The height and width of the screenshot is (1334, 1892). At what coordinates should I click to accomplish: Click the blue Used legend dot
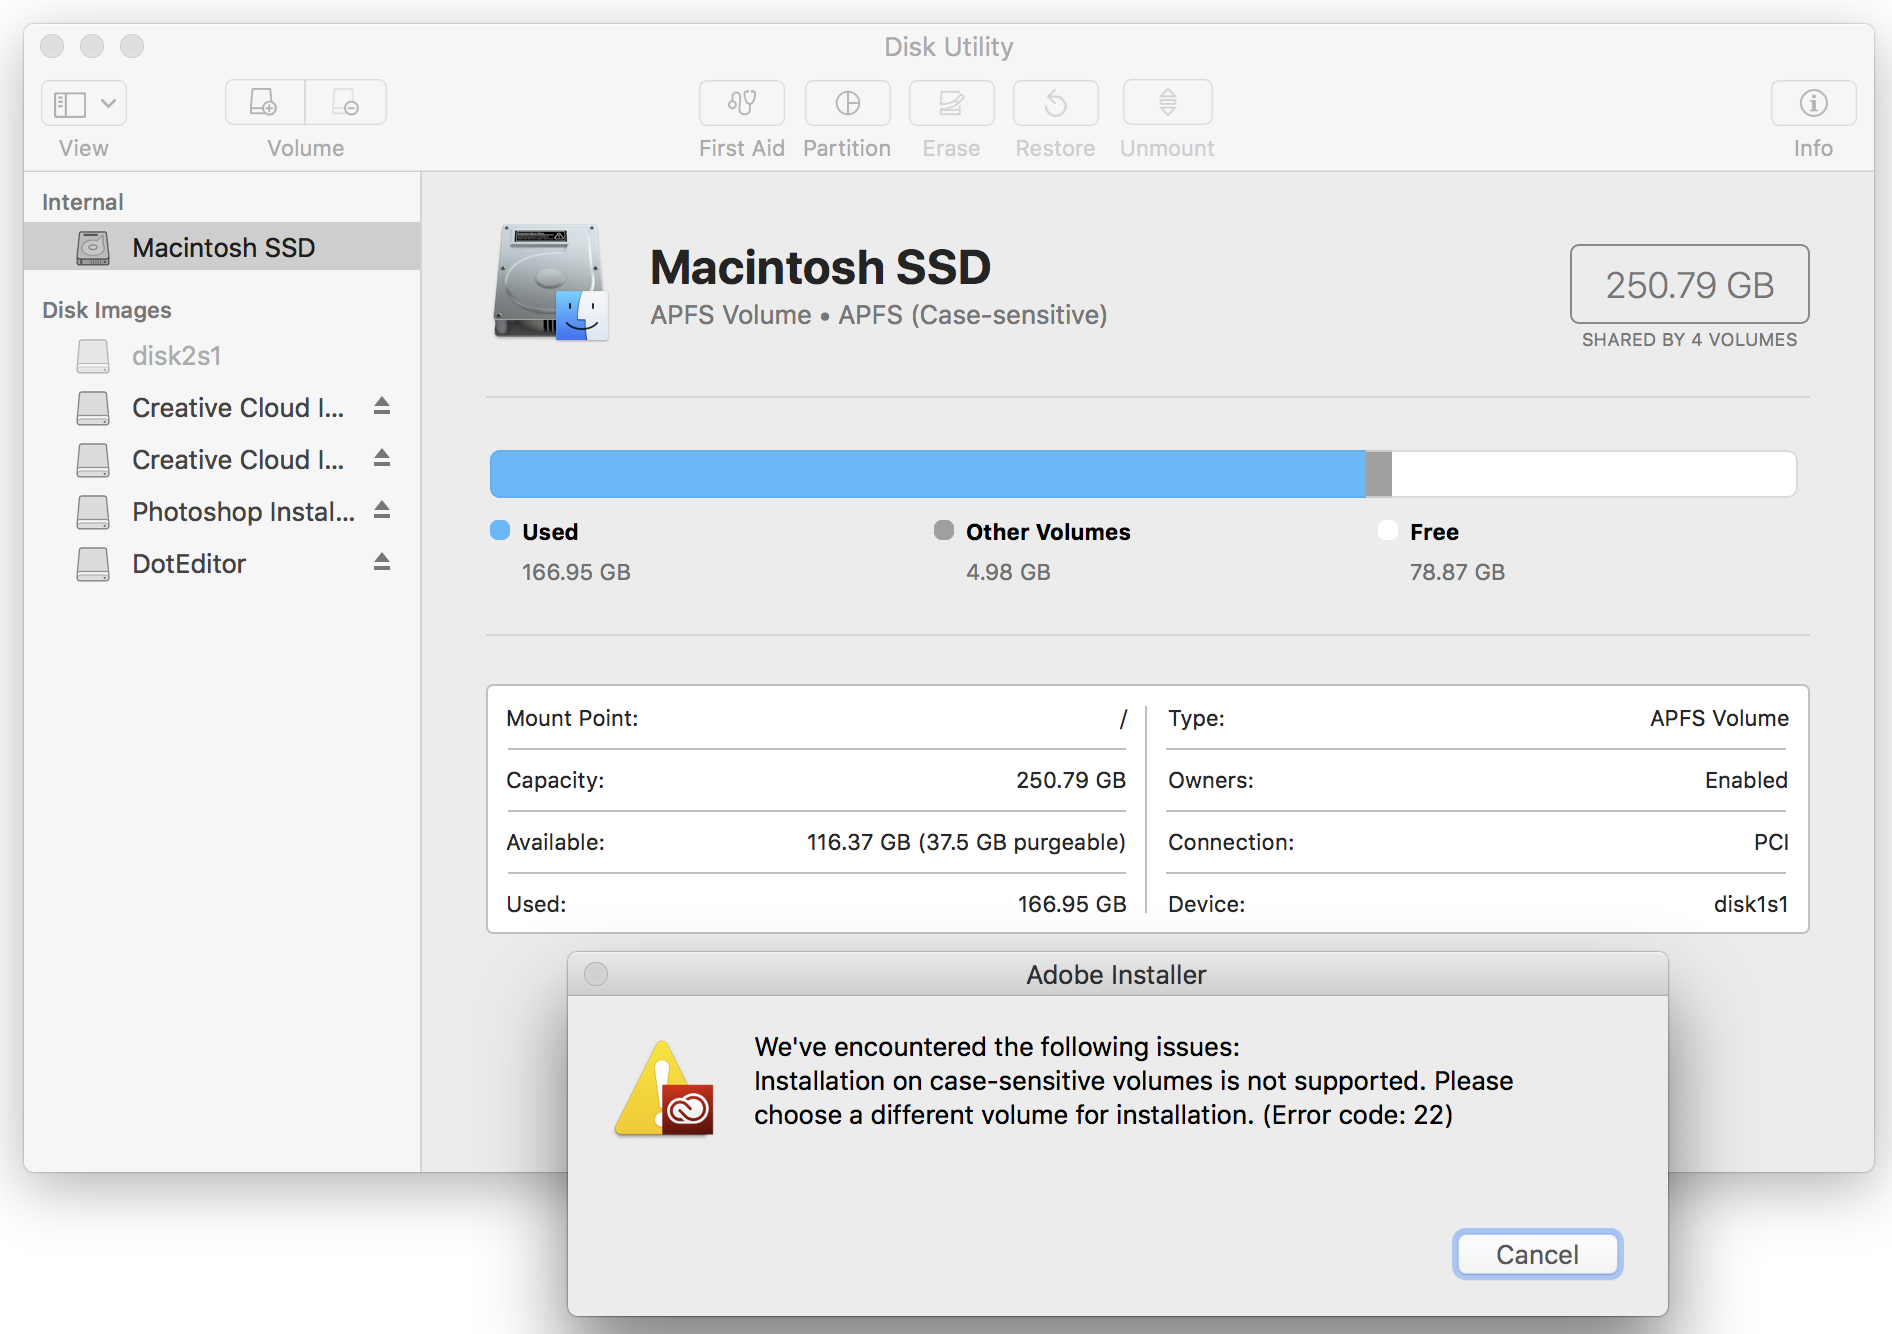point(500,530)
